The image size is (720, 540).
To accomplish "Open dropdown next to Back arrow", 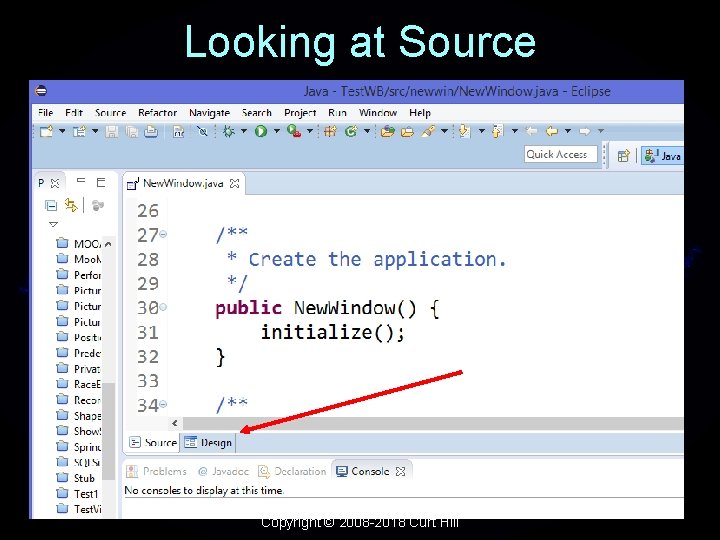I will click(568, 131).
